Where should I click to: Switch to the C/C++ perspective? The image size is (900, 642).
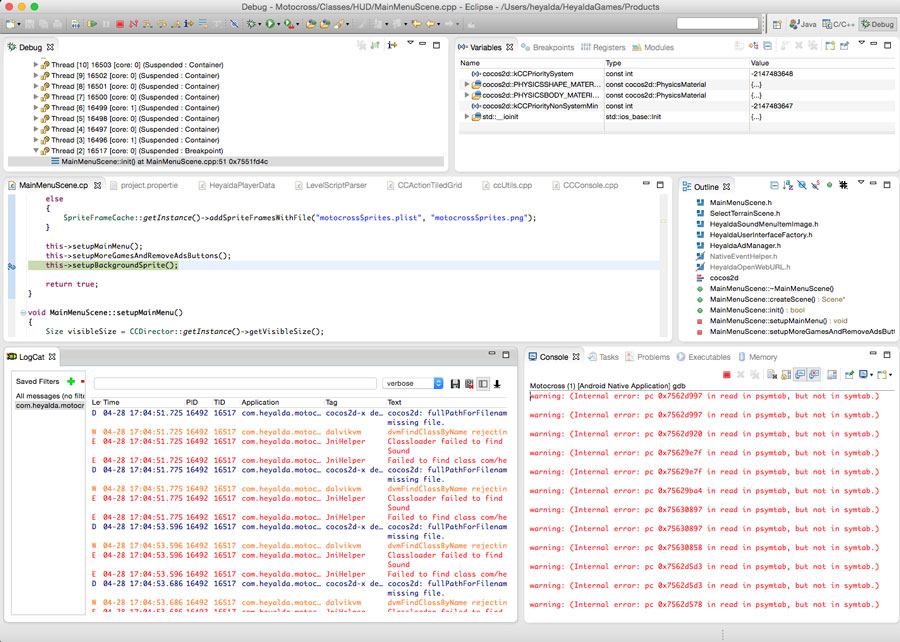click(x=839, y=24)
